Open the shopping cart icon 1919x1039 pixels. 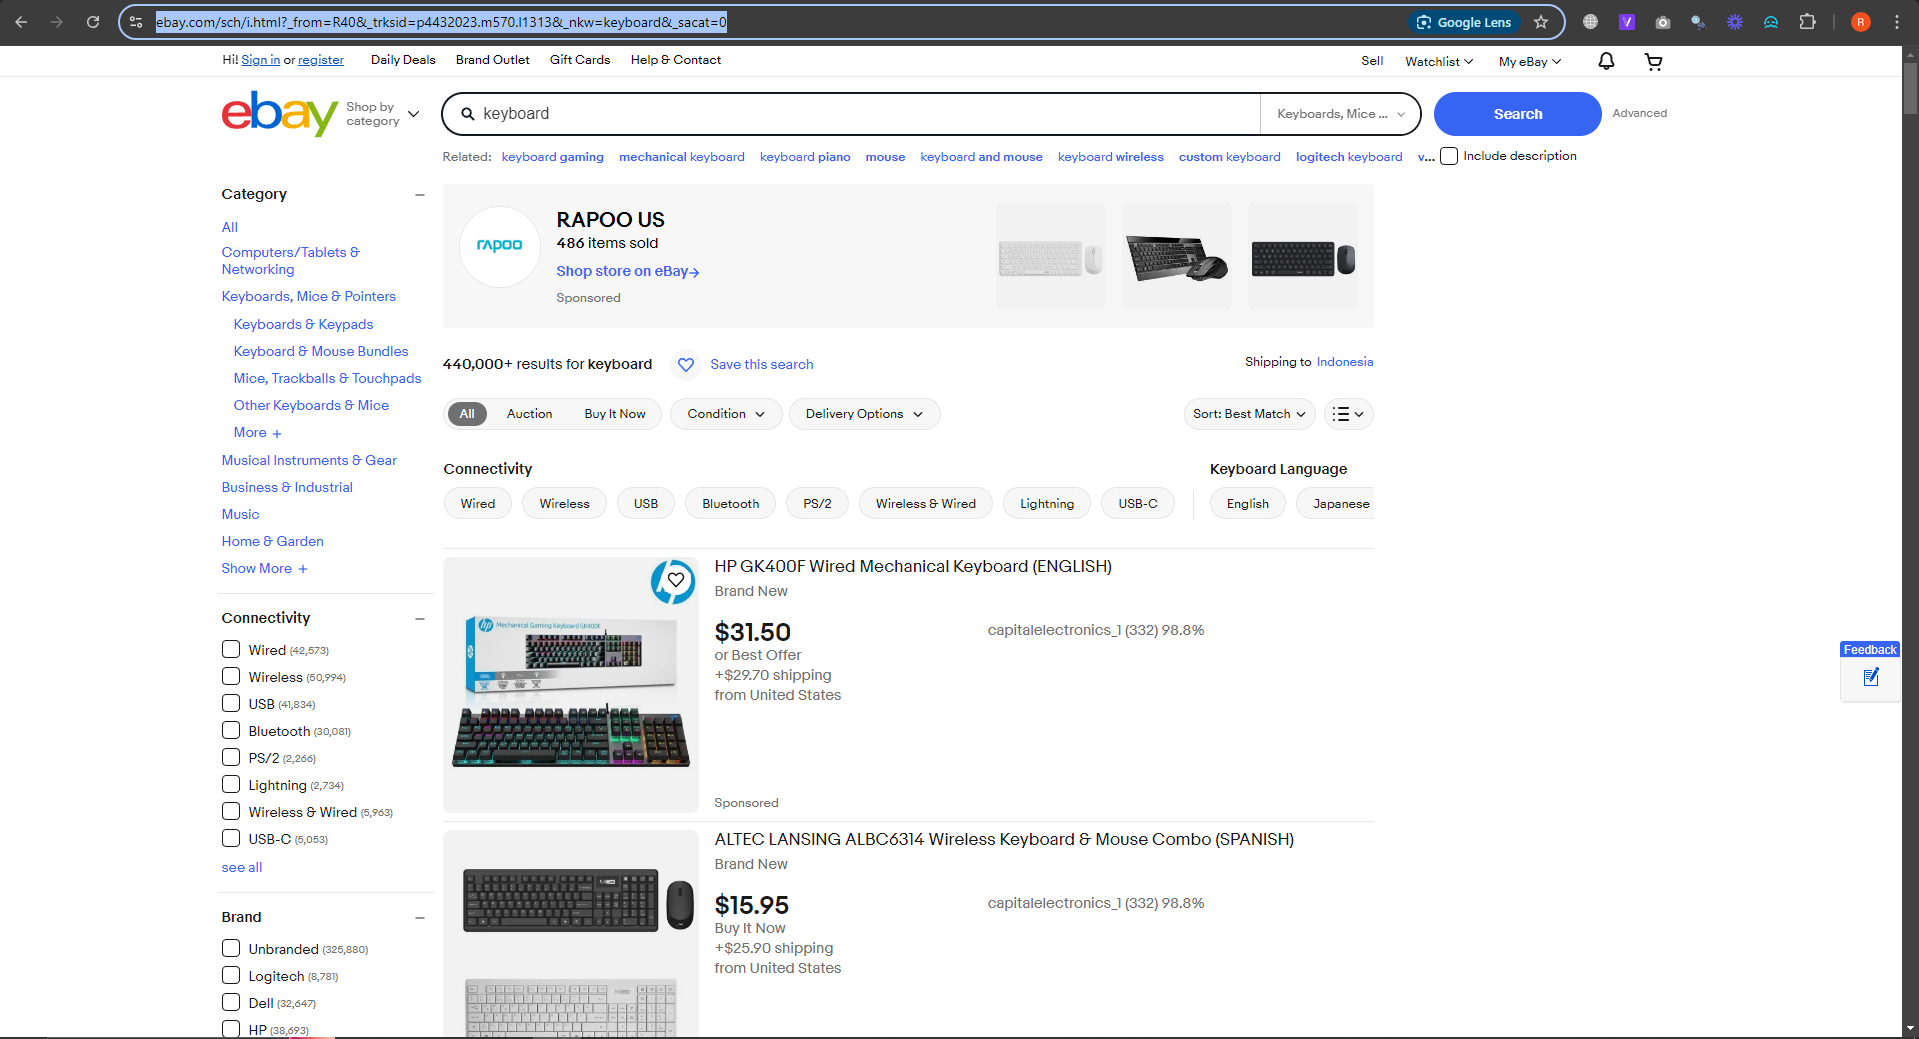tap(1654, 62)
